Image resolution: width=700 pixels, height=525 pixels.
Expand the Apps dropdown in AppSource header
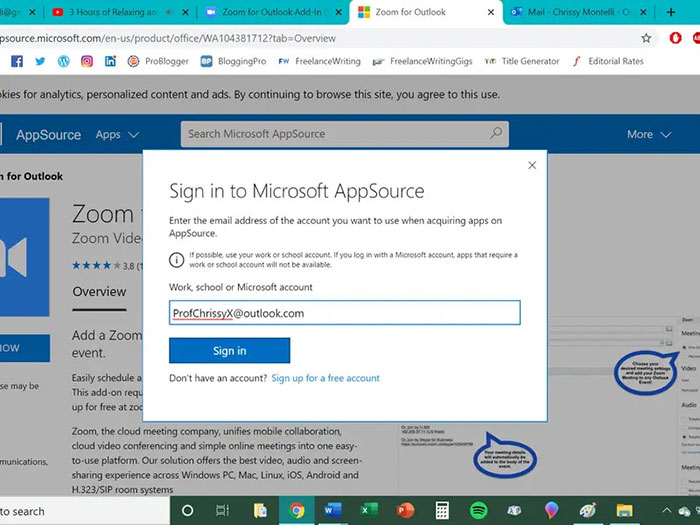pos(117,134)
